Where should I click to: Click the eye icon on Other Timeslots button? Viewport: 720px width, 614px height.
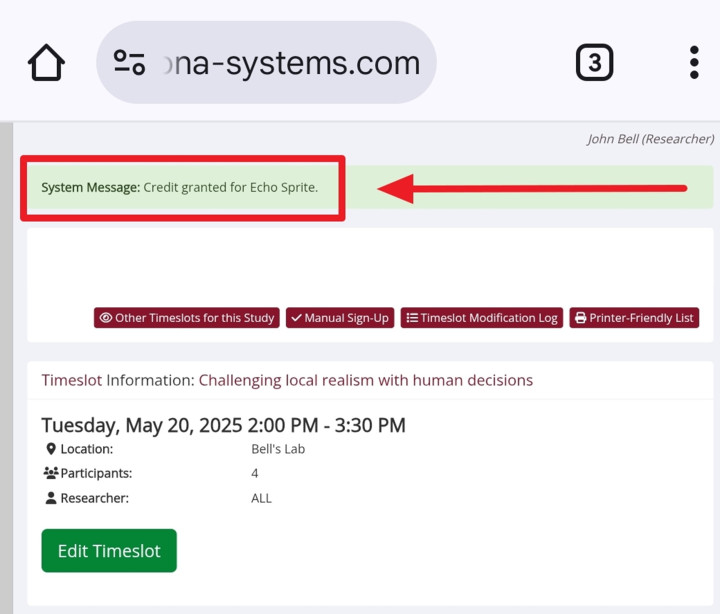(x=106, y=318)
